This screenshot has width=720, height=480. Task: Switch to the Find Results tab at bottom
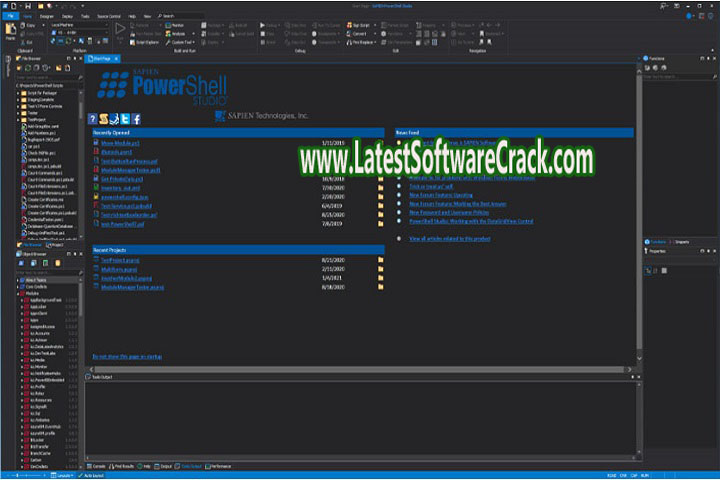pyautogui.click(x=122, y=466)
